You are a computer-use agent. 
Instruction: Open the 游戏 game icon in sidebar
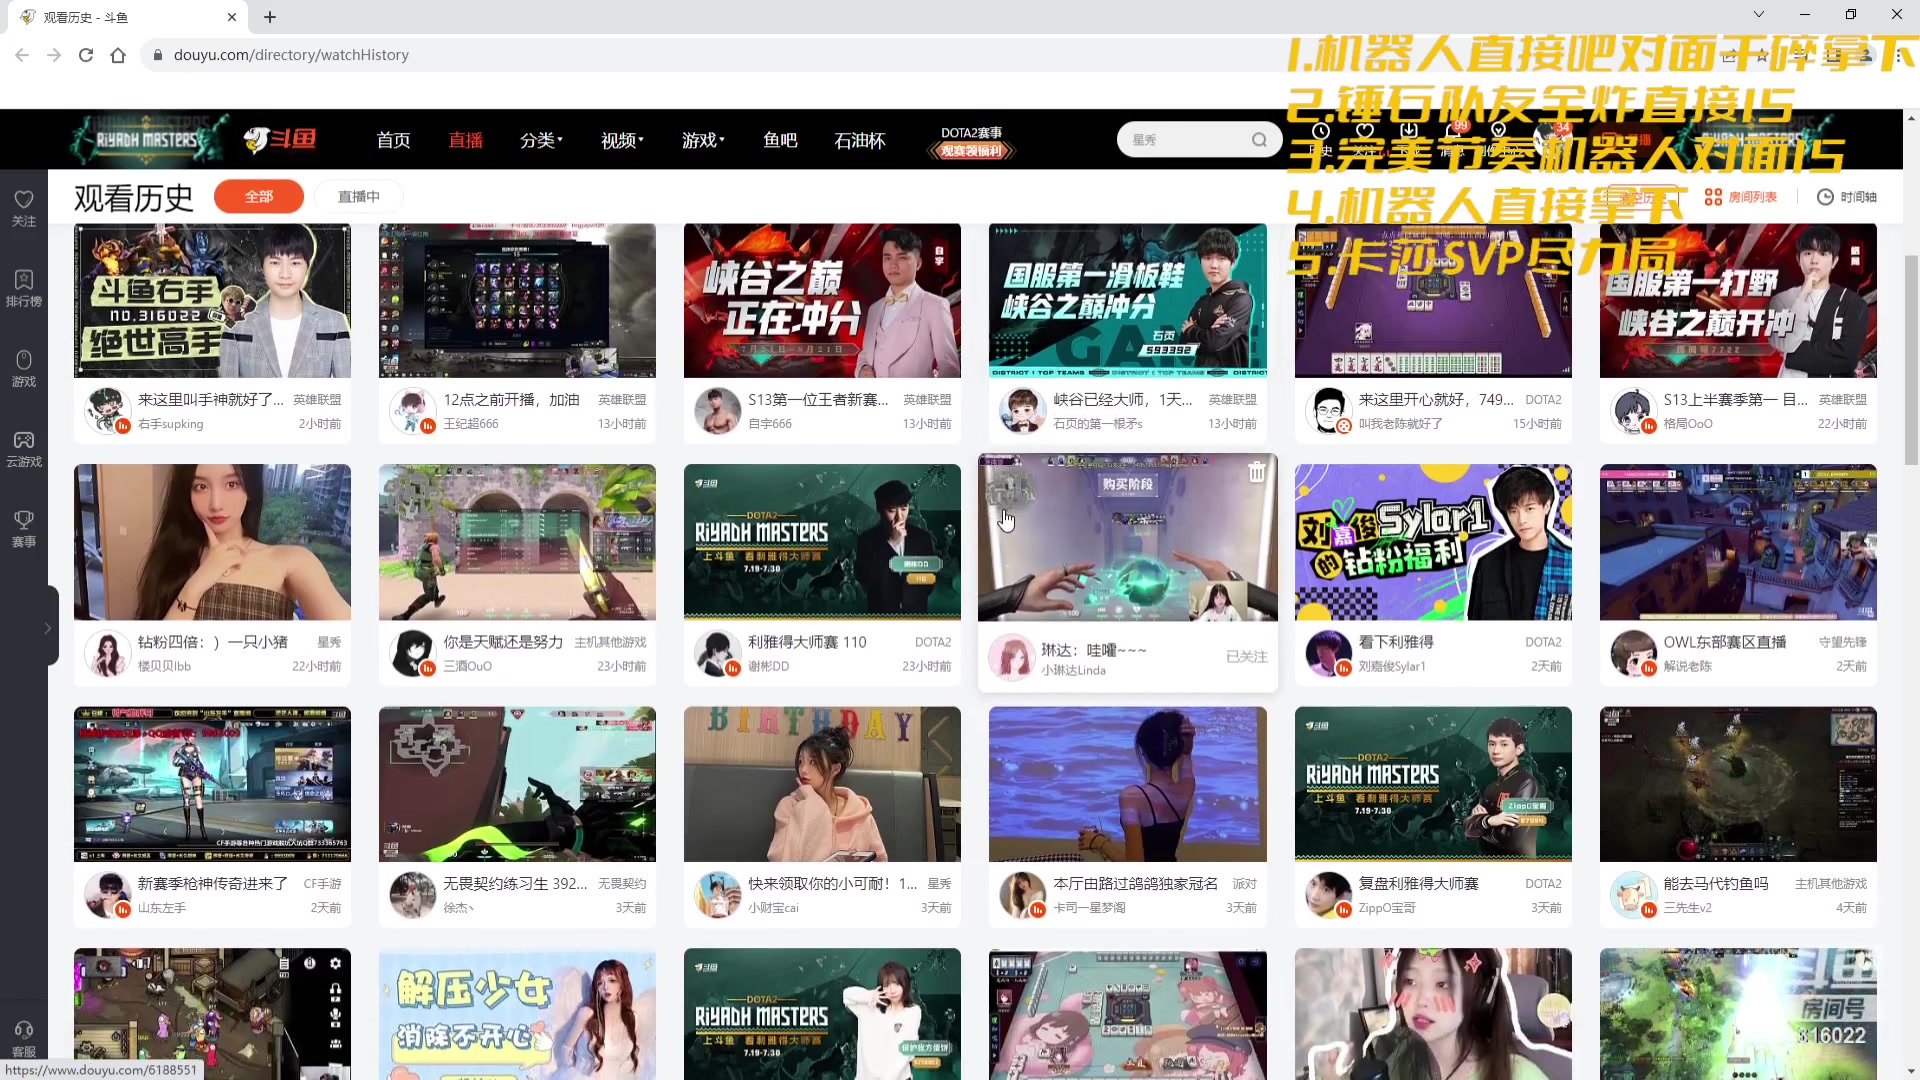[24, 367]
